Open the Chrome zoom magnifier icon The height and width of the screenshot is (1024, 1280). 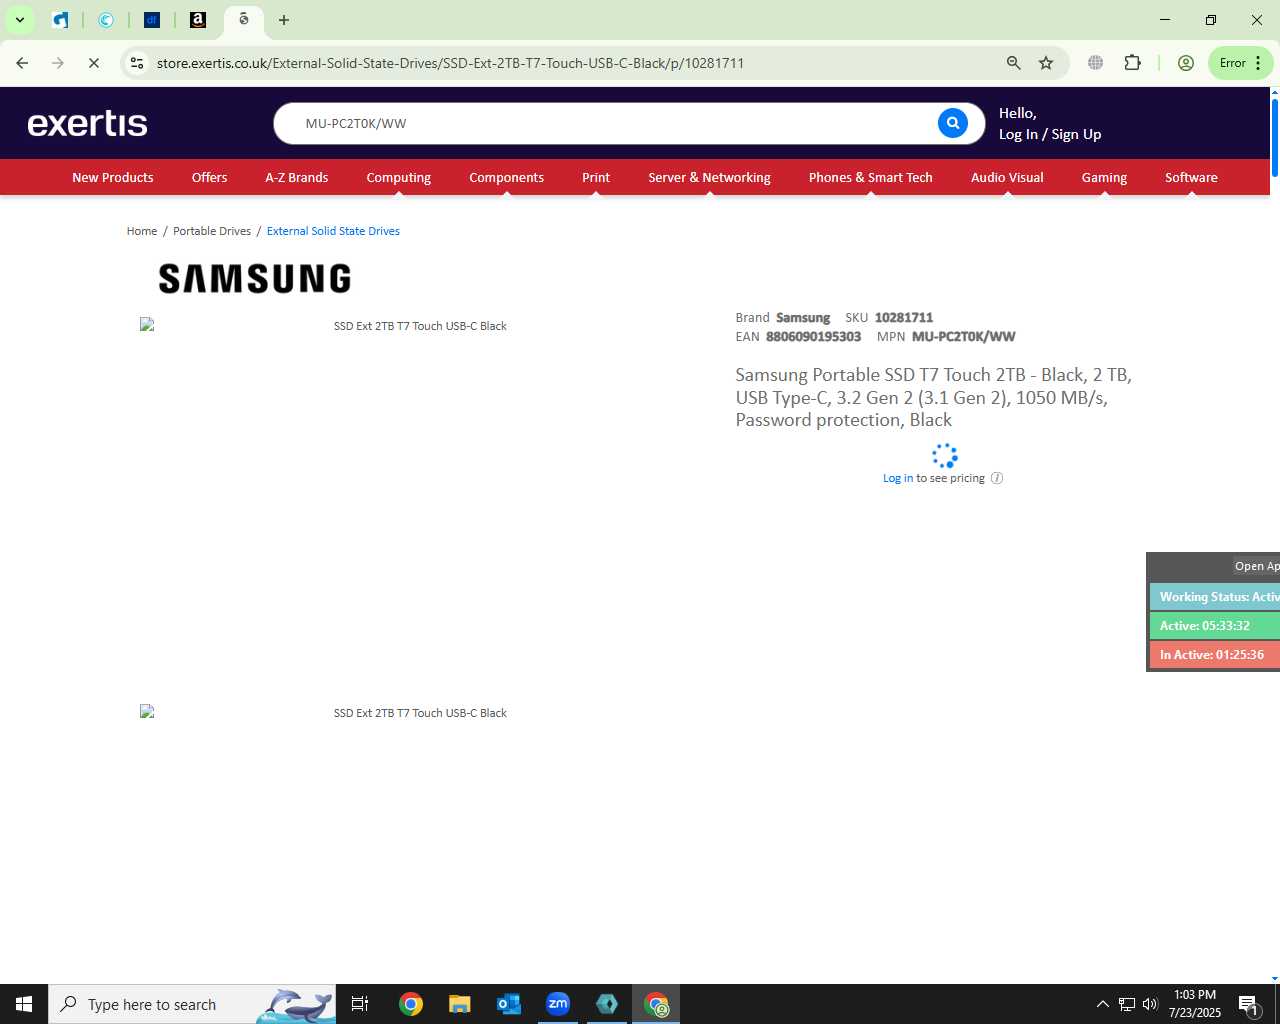1014,63
